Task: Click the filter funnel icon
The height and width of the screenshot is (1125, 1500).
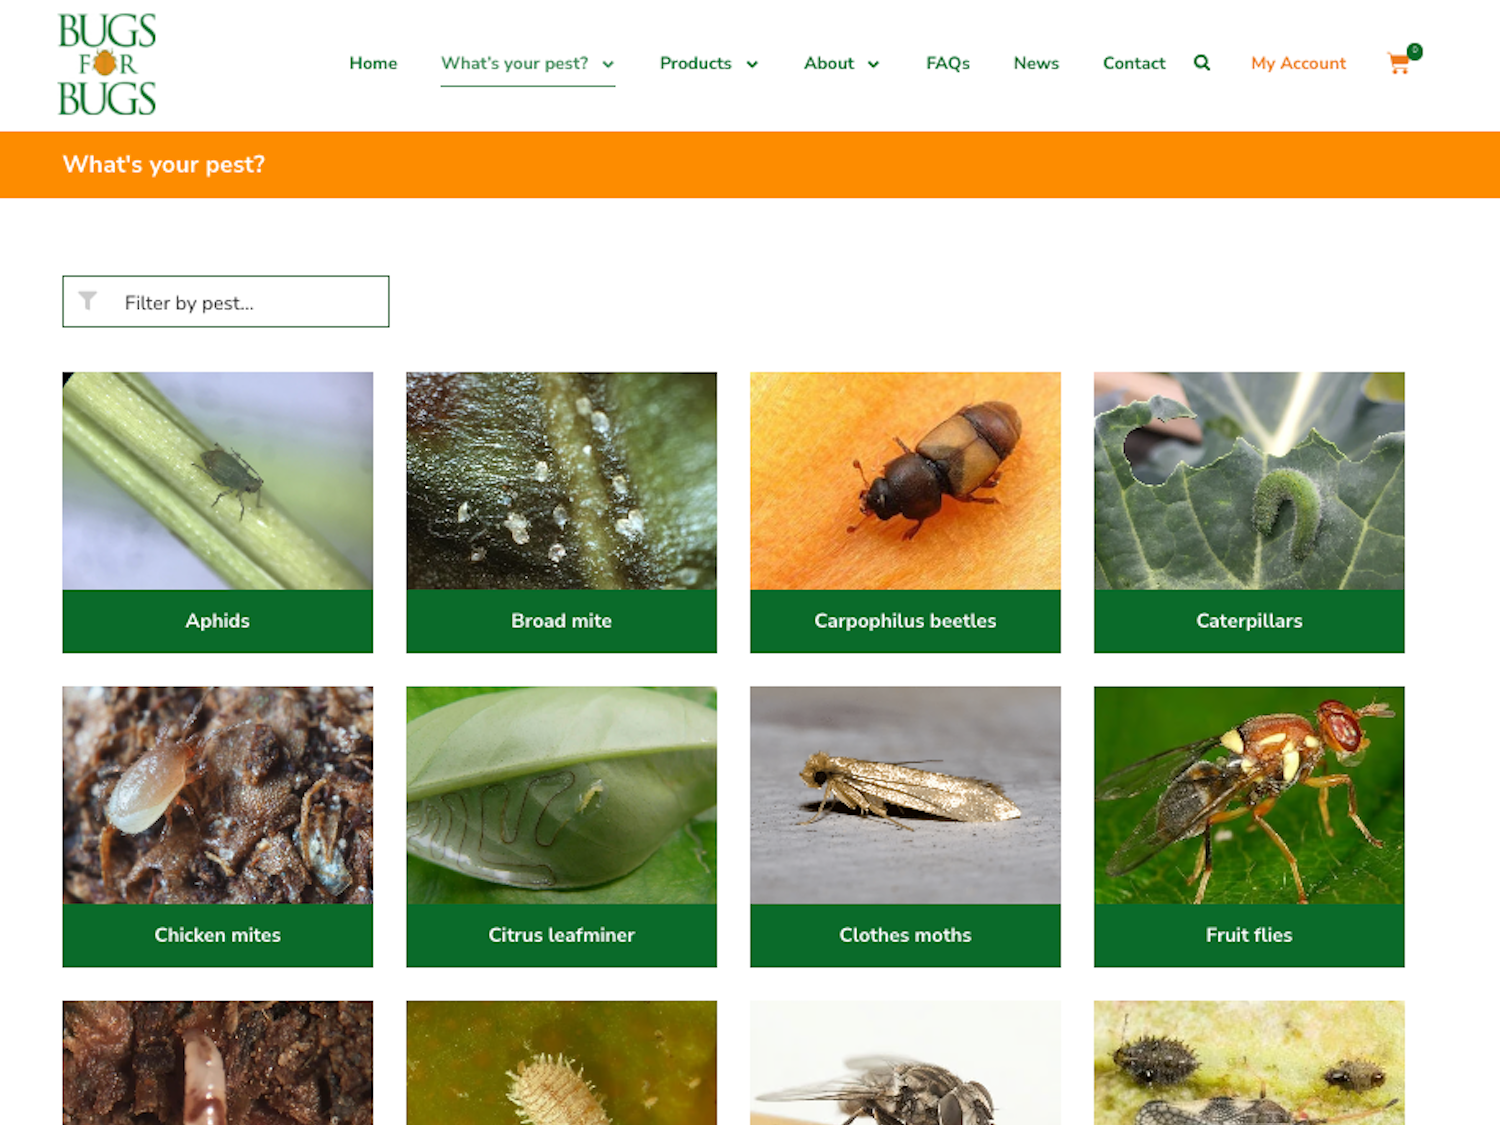Action: click(x=88, y=301)
